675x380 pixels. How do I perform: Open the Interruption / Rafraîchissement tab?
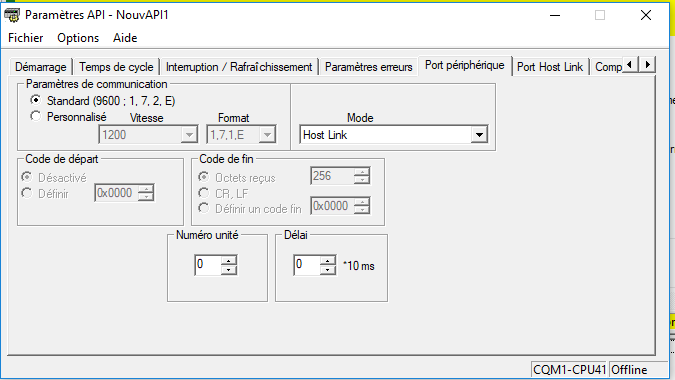(239, 67)
